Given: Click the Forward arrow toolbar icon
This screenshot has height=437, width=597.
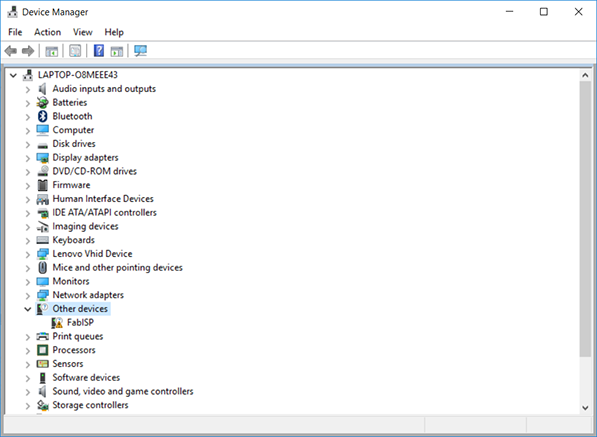Looking at the screenshot, I should tap(28, 51).
